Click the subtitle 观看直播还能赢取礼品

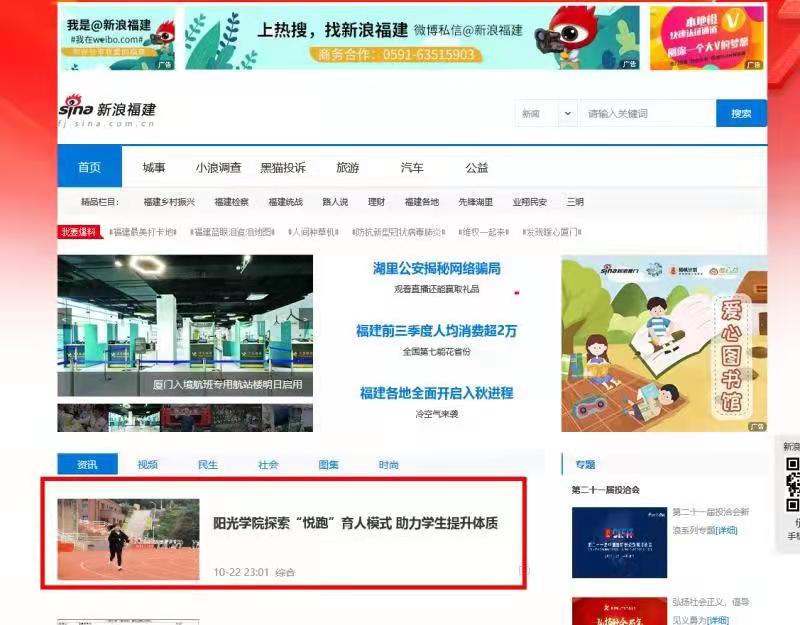pos(437,289)
